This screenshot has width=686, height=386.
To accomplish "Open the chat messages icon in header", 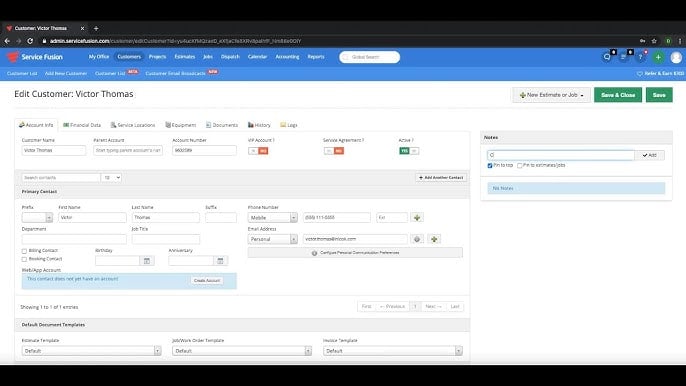I will click(x=607, y=57).
